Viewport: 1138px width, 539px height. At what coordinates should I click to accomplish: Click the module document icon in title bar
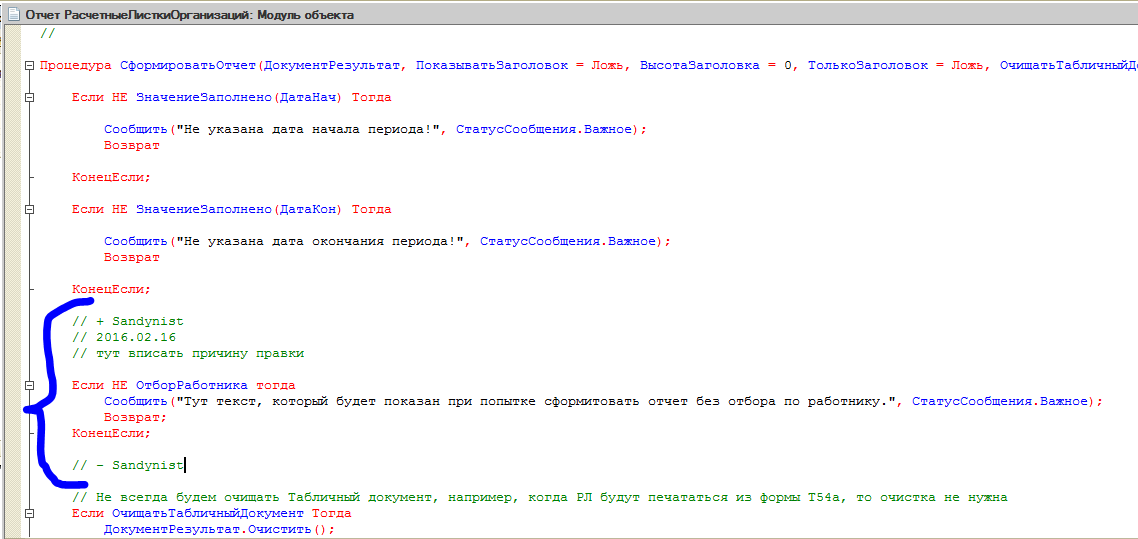click(x=15, y=15)
